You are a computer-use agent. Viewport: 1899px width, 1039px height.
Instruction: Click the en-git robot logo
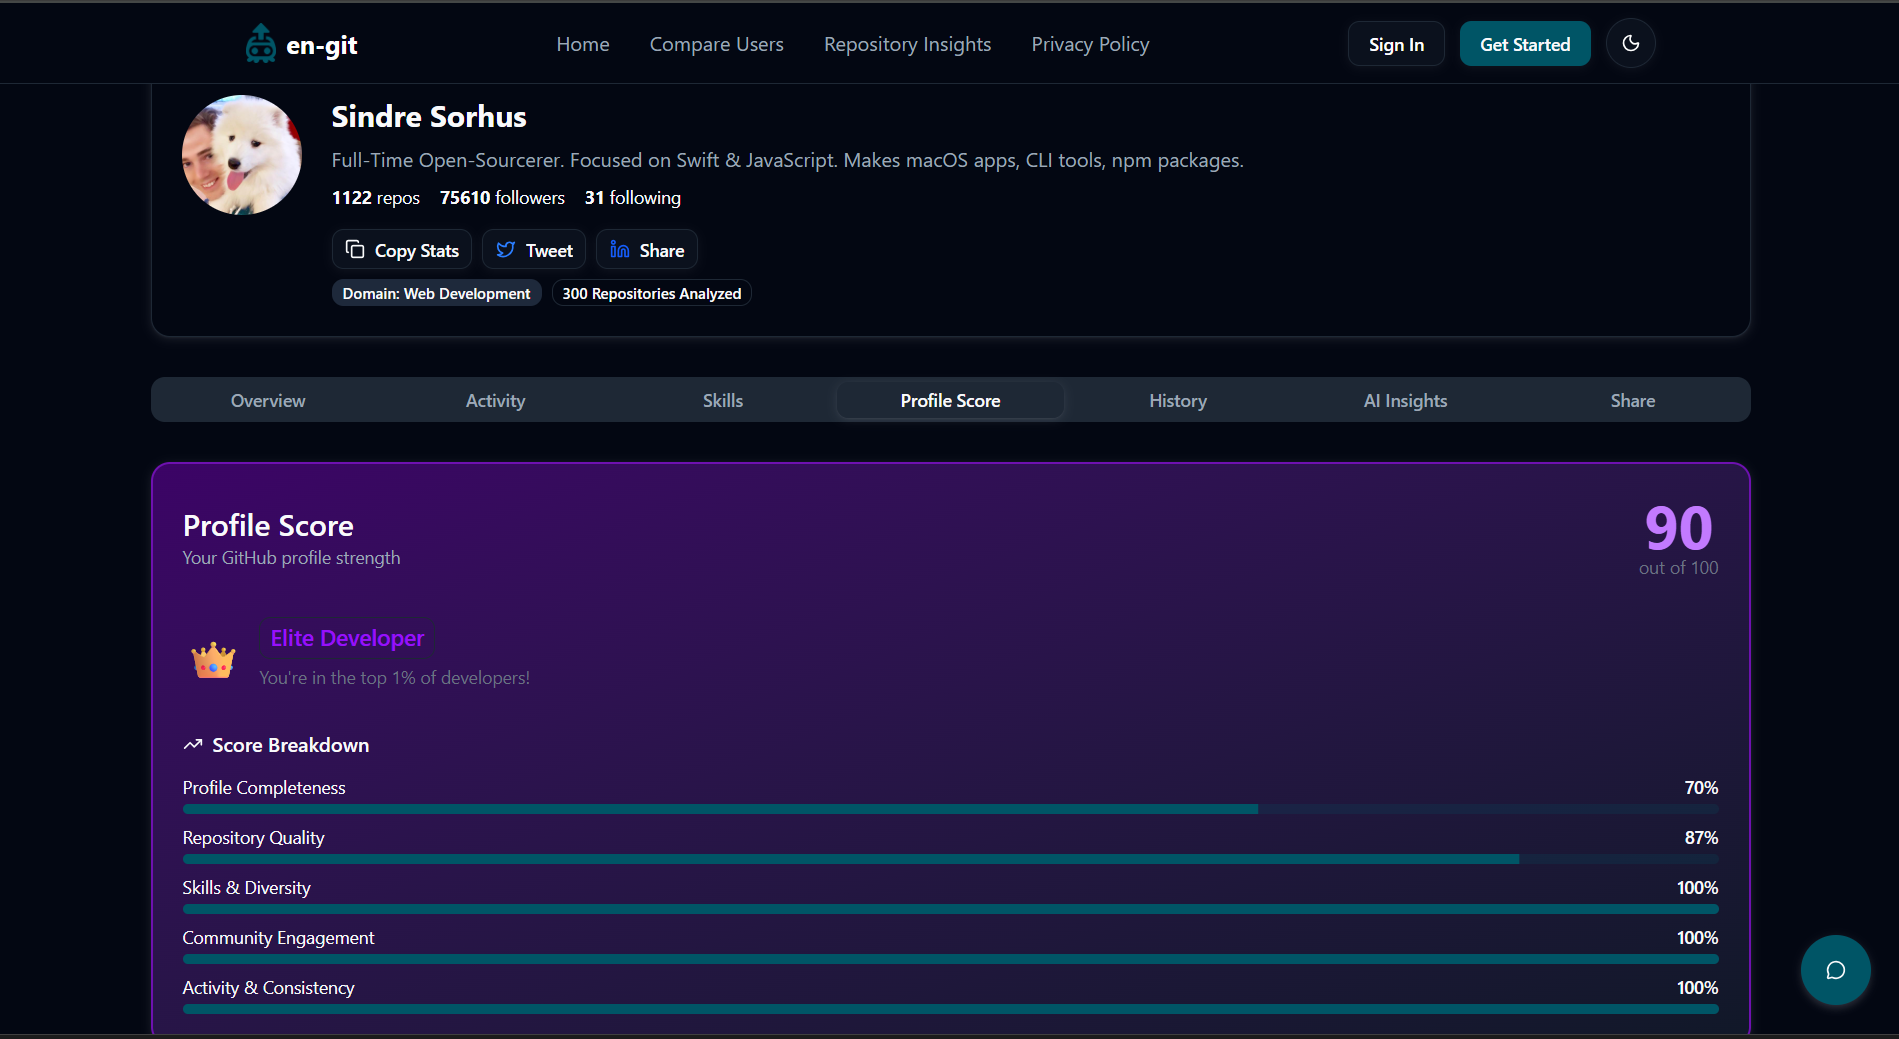(x=261, y=42)
